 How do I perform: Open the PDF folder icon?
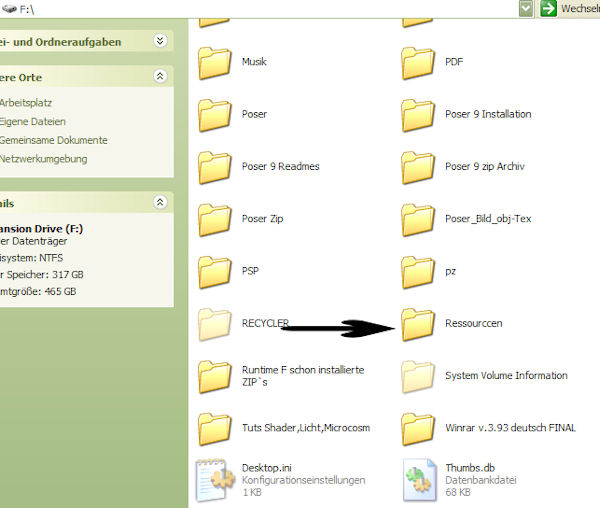418,63
